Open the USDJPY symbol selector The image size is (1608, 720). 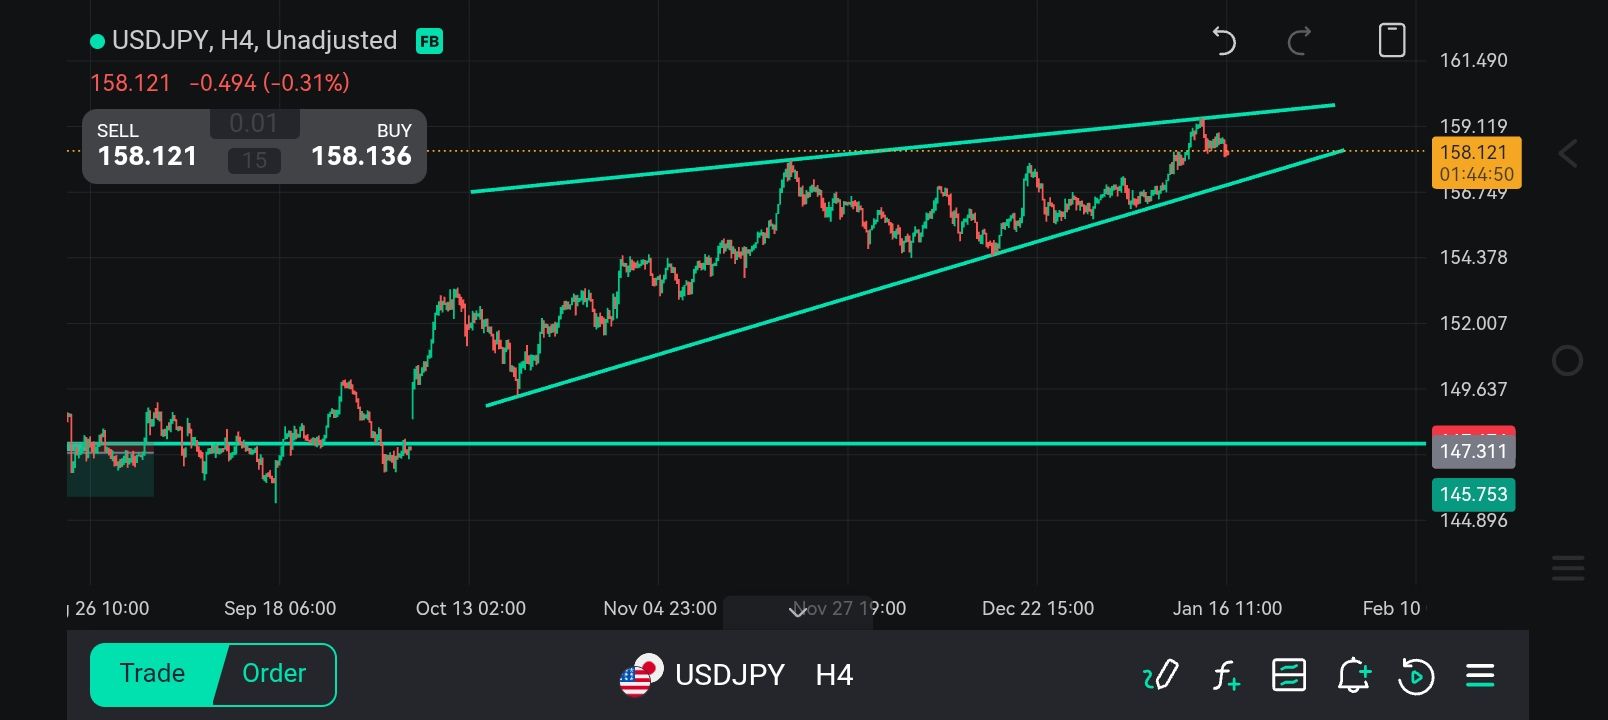(x=729, y=675)
